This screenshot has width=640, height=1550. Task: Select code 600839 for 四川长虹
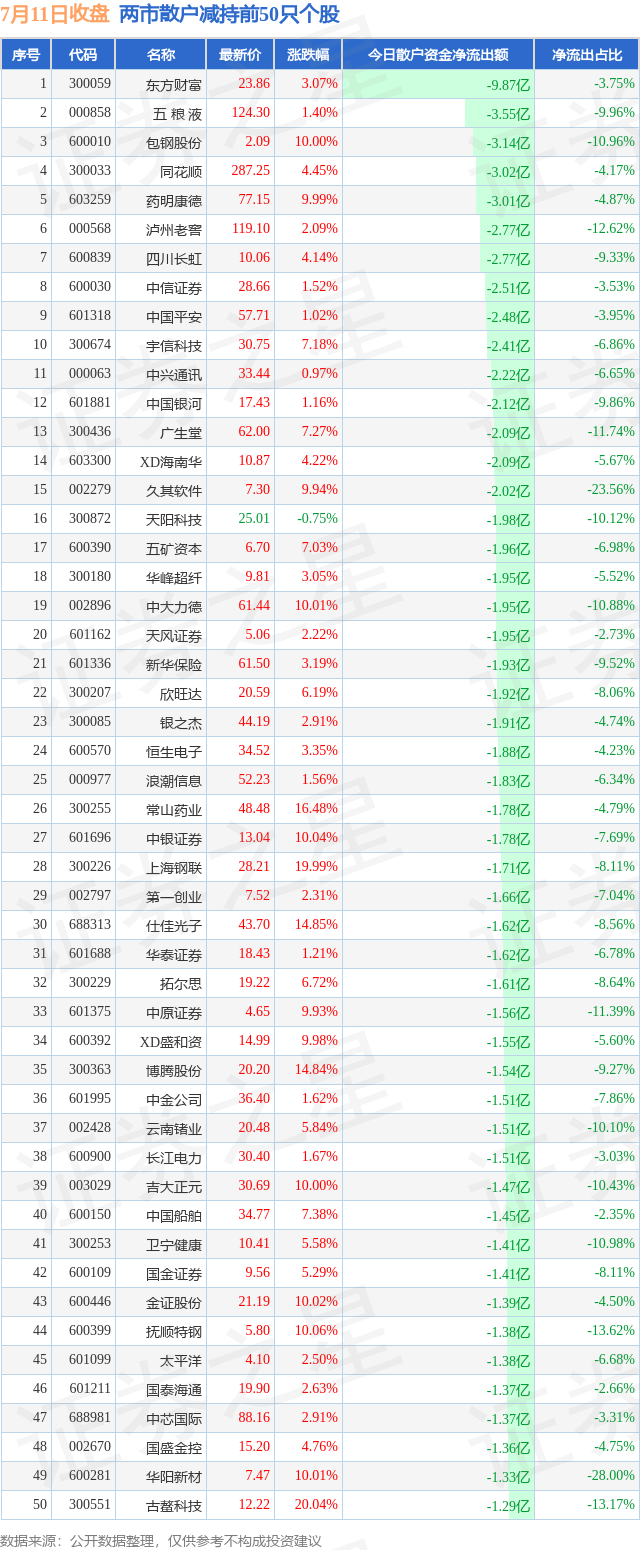click(90, 258)
